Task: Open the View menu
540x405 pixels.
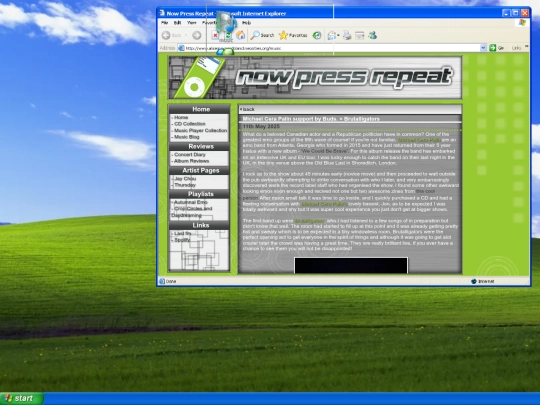Action: coord(191,23)
